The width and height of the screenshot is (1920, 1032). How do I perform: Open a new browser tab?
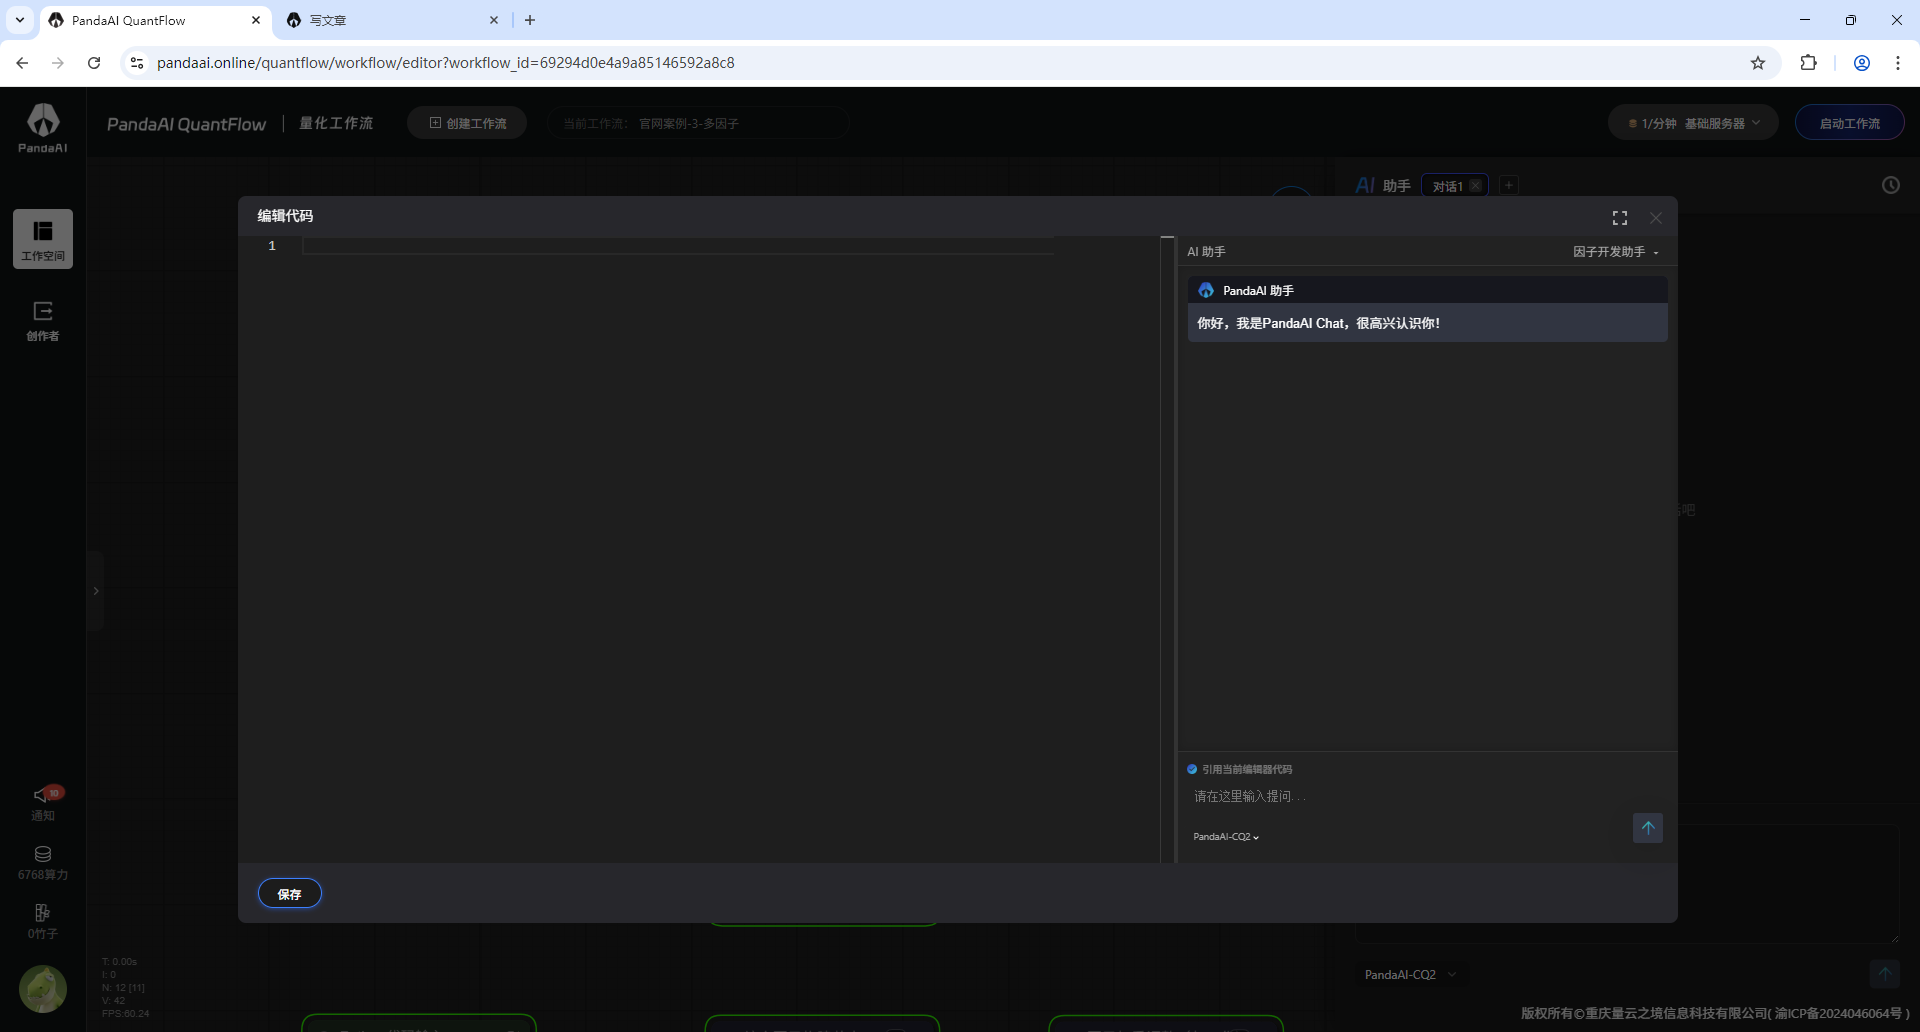pos(530,20)
